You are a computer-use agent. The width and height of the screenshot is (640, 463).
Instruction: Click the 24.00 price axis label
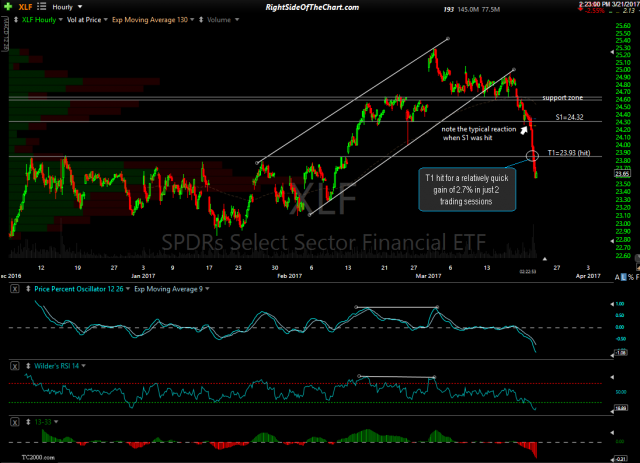point(623,145)
